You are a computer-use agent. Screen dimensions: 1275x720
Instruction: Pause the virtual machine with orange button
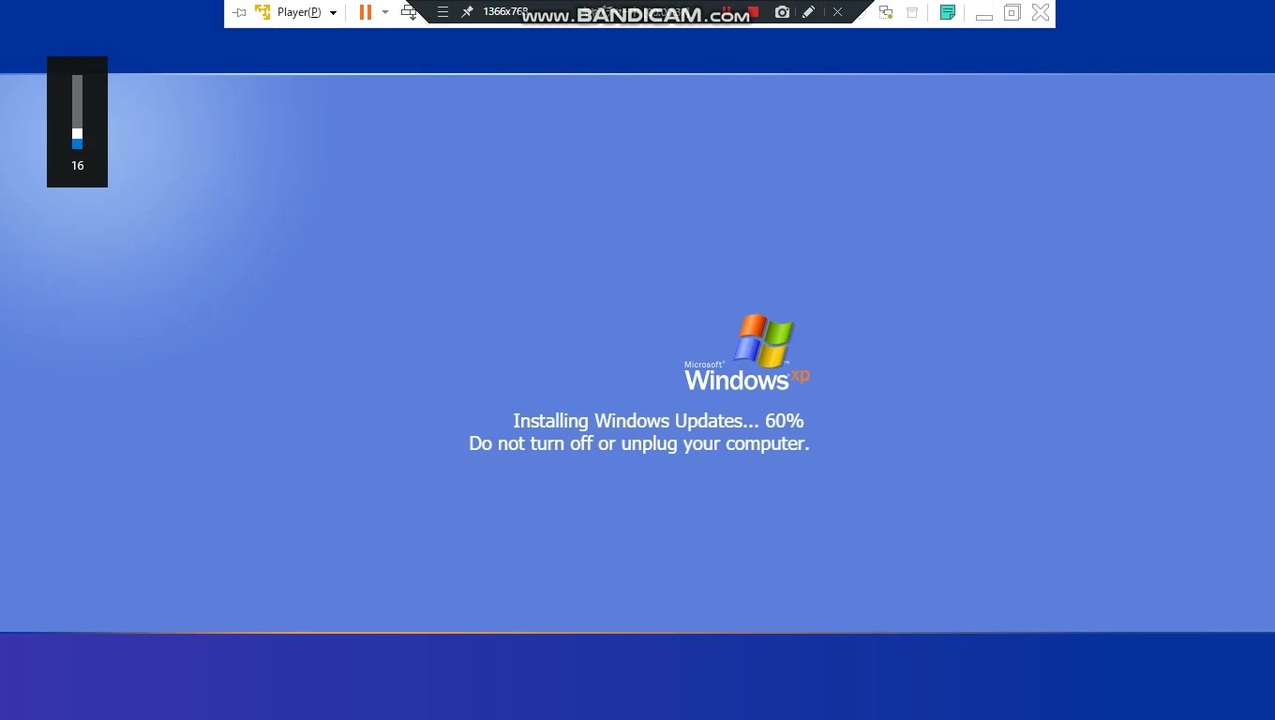(x=365, y=12)
